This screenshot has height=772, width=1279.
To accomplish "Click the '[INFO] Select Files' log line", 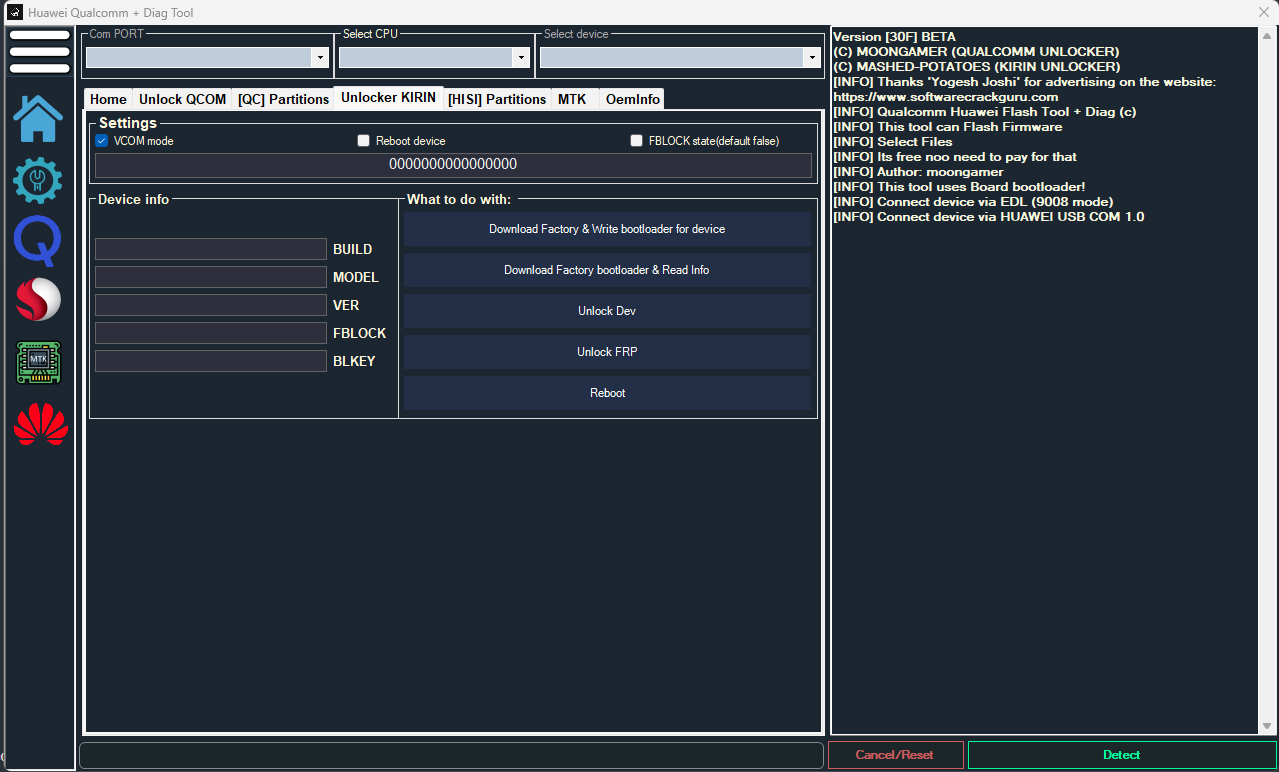I will (x=893, y=142).
